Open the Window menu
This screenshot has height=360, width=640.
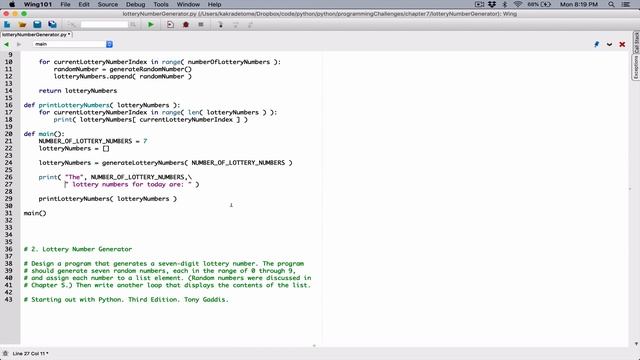[x=188, y=4]
